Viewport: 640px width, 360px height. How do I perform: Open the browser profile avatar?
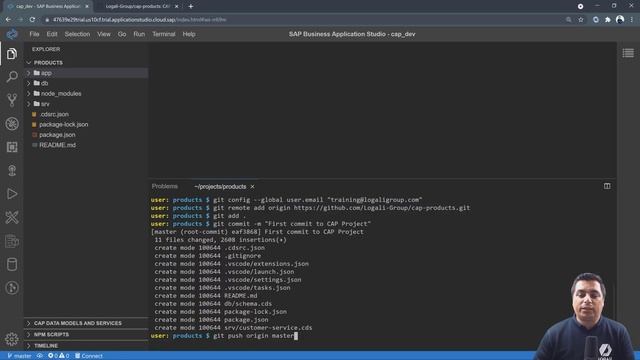tap(620, 19)
